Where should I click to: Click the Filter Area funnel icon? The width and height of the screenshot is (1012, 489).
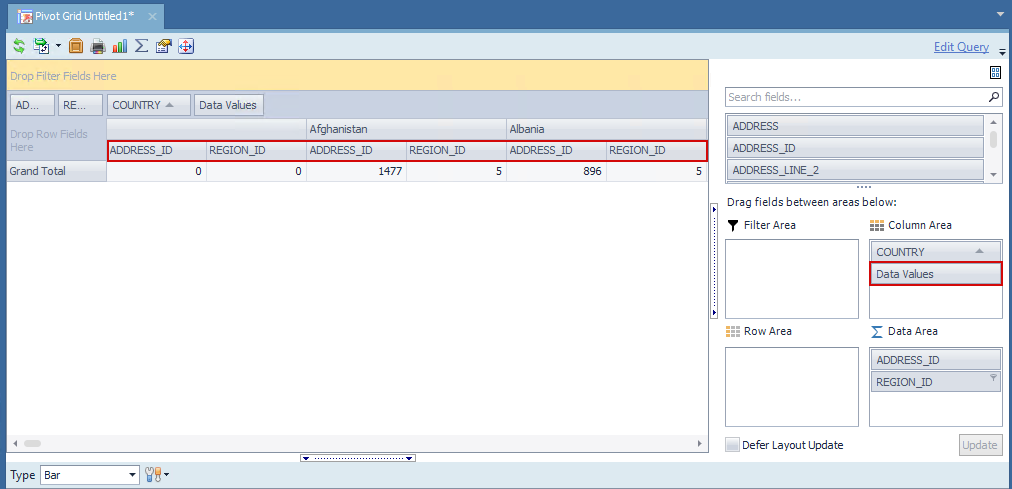(733, 225)
